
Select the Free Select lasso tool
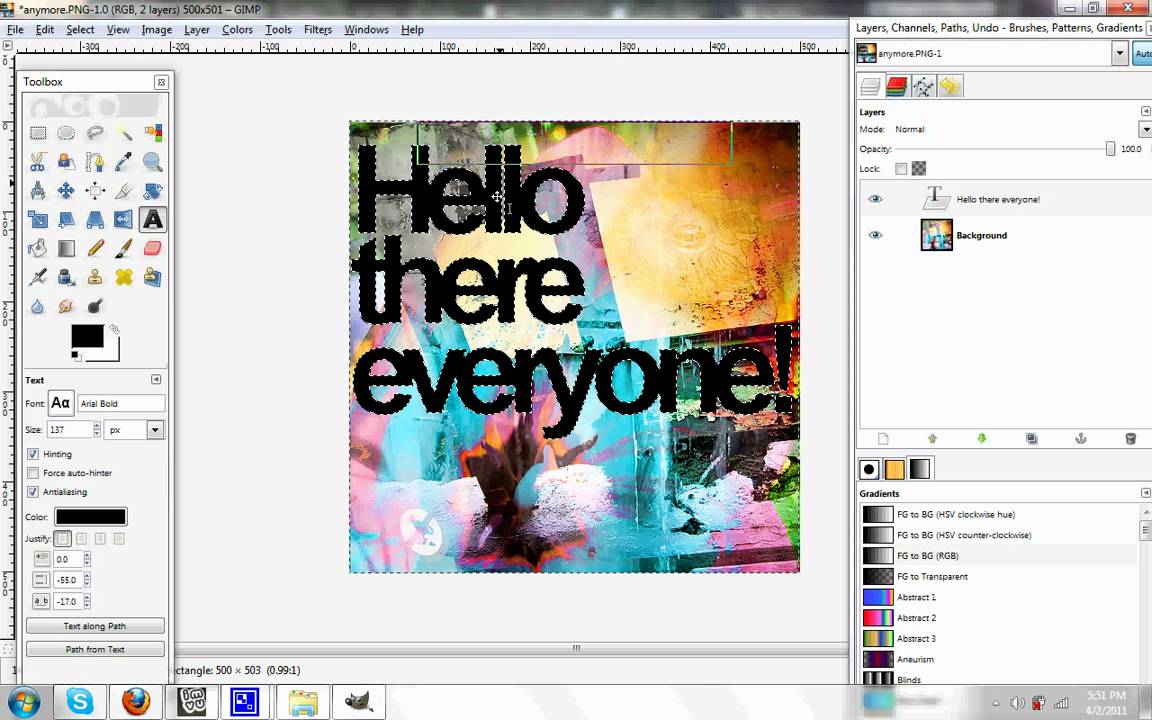(x=95, y=133)
